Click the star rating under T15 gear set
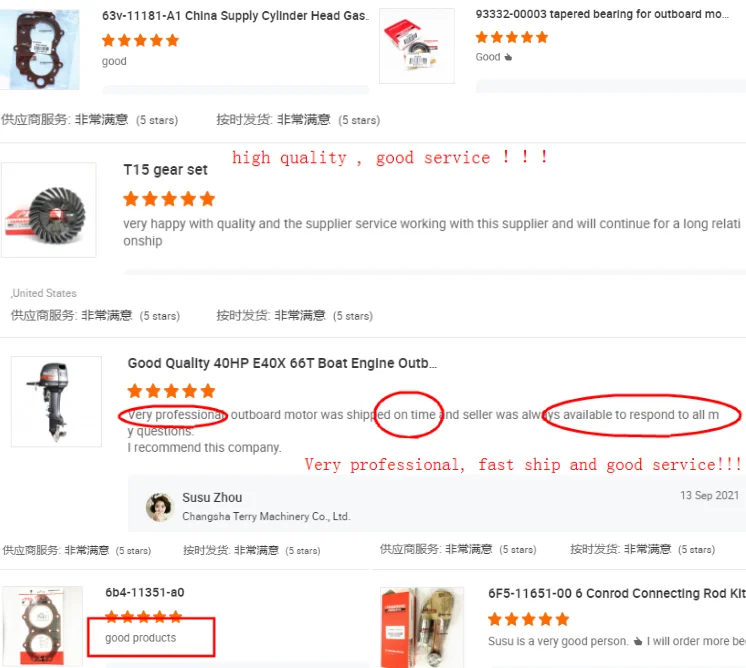 169,199
